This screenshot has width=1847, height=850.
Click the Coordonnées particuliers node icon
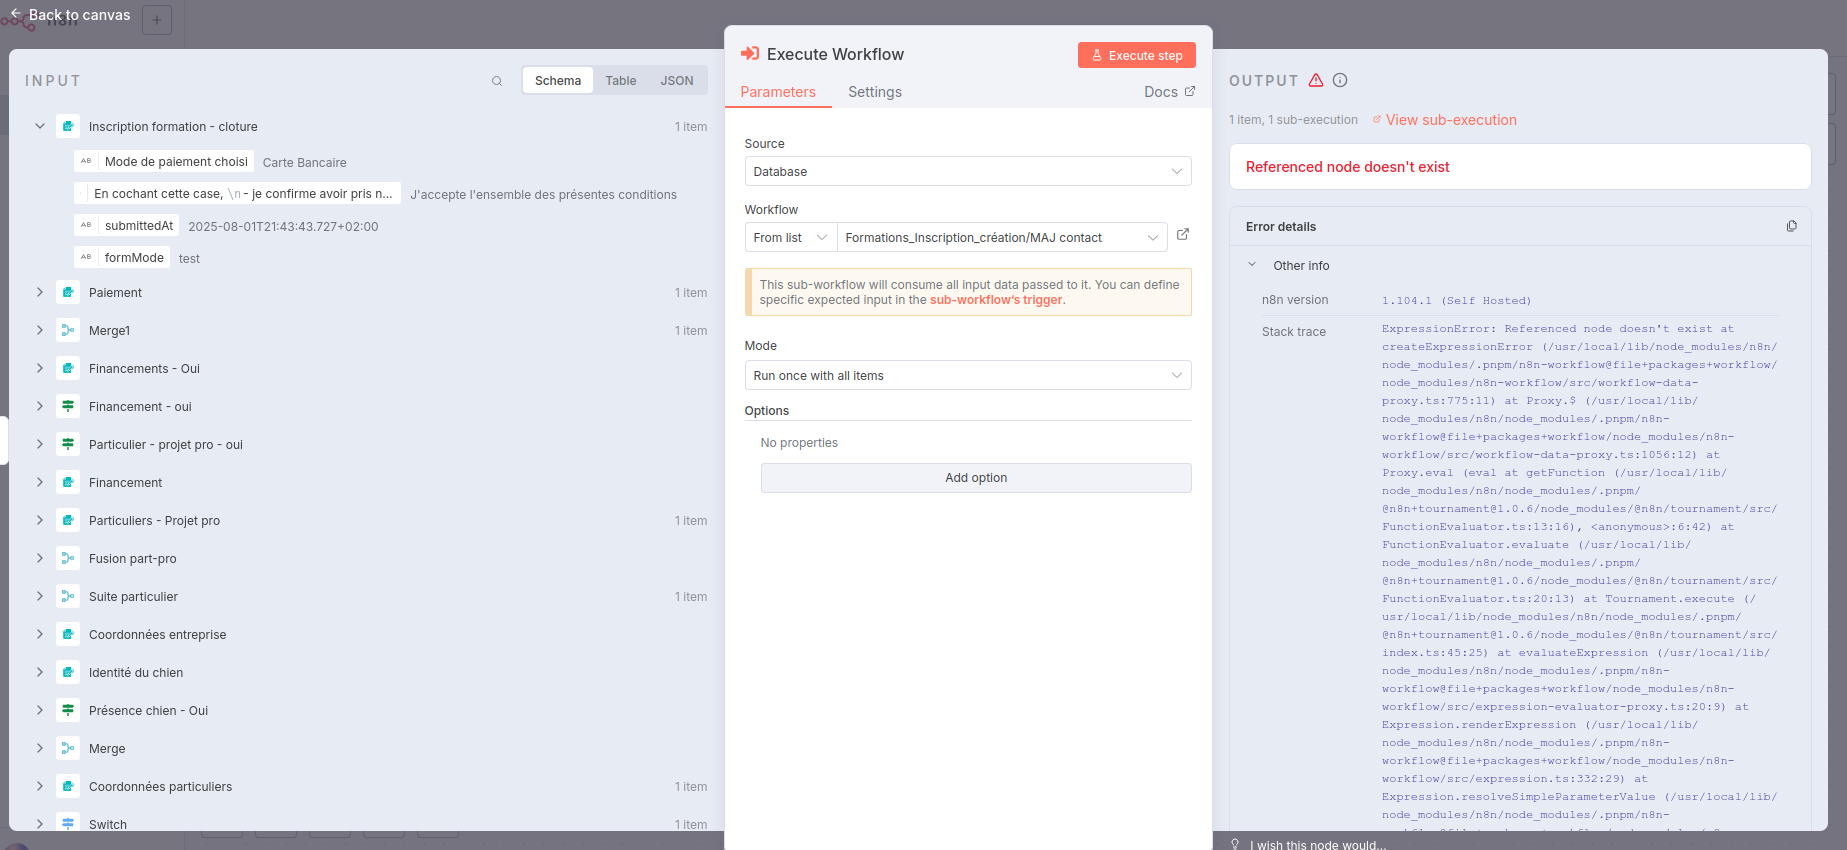pos(68,787)
